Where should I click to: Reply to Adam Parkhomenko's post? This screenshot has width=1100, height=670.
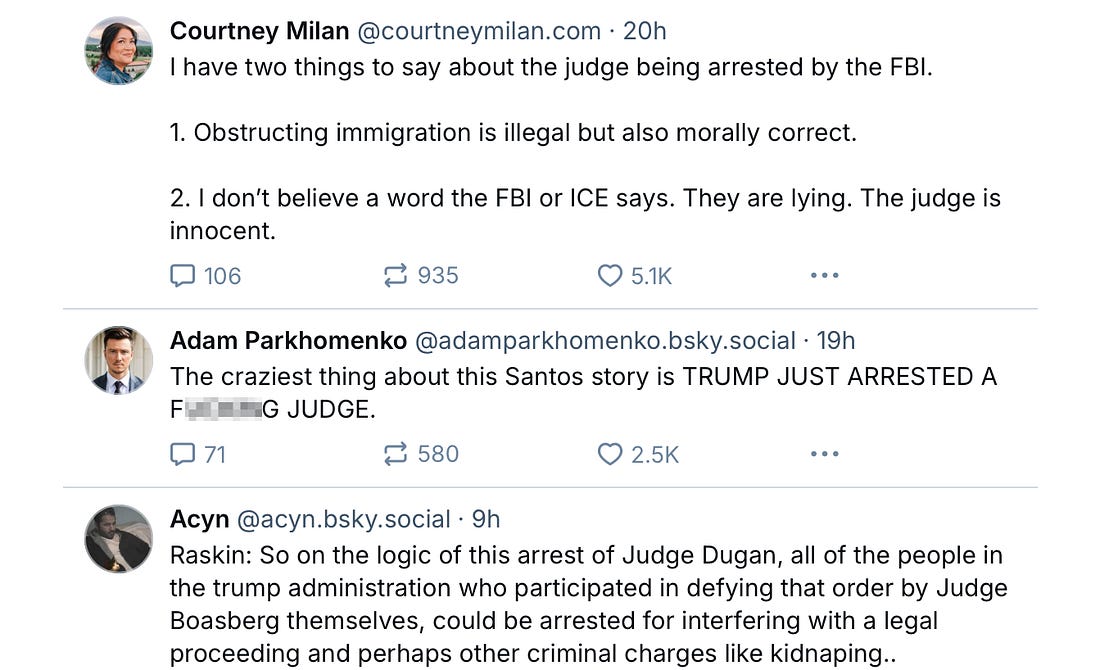(x=183, y=454)
